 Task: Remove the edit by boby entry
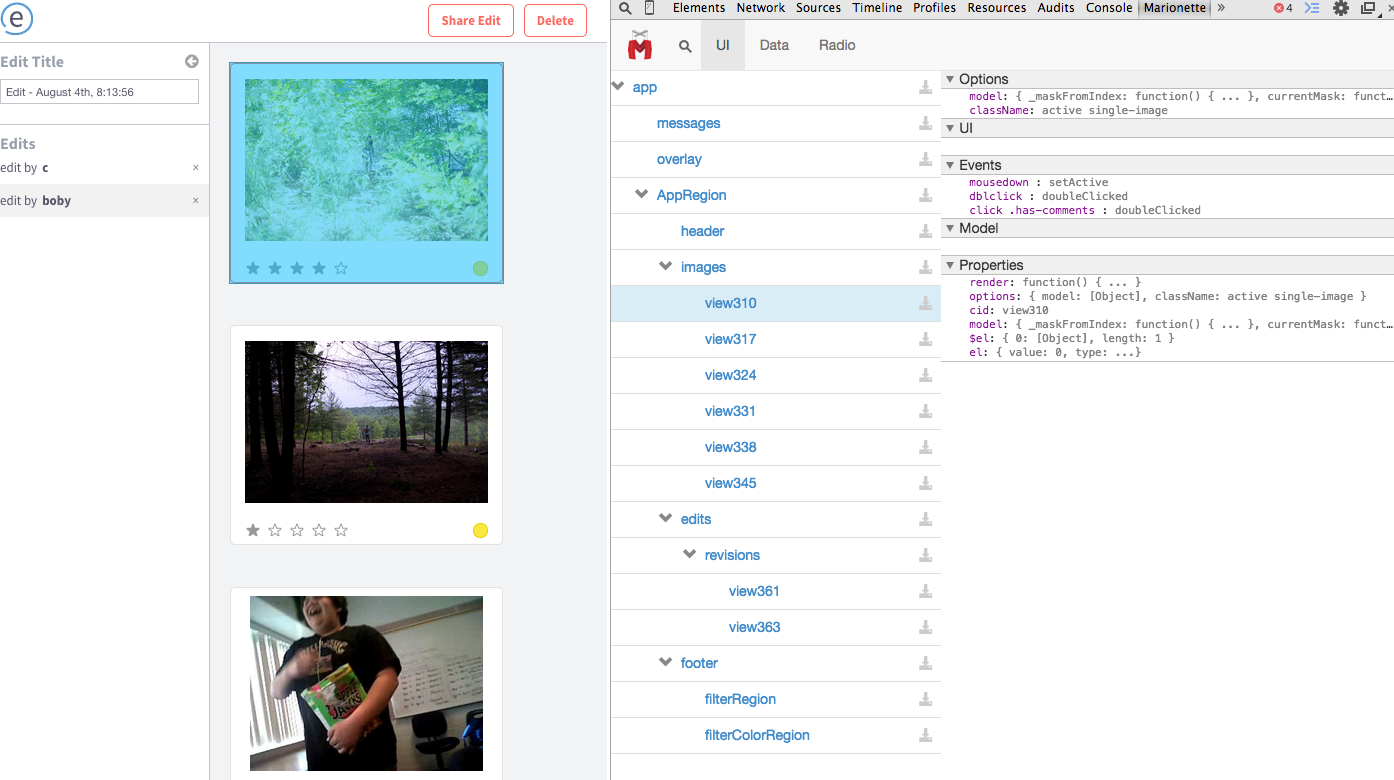(196, 201)
